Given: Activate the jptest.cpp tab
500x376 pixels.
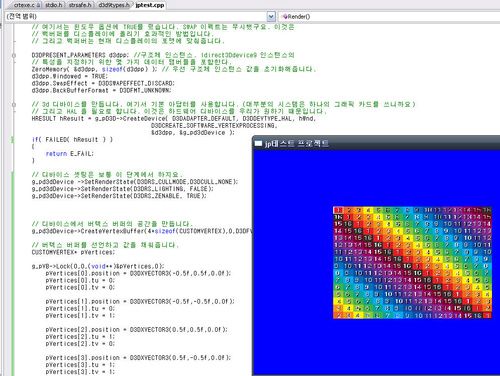Looking at the screenshot, I should [149, 5].
